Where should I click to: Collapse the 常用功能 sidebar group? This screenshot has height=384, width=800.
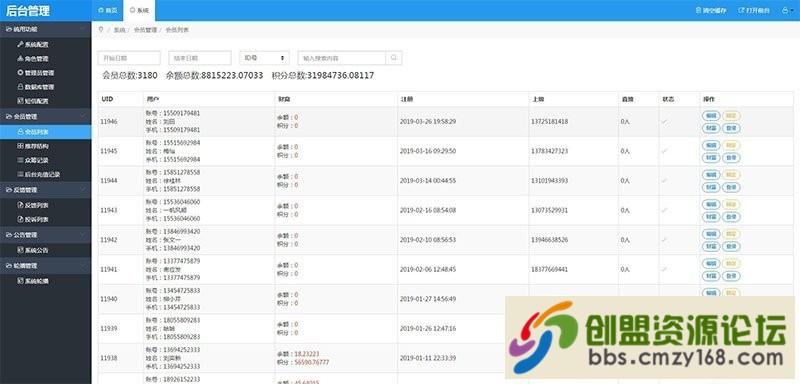click(x=45, y=30)
